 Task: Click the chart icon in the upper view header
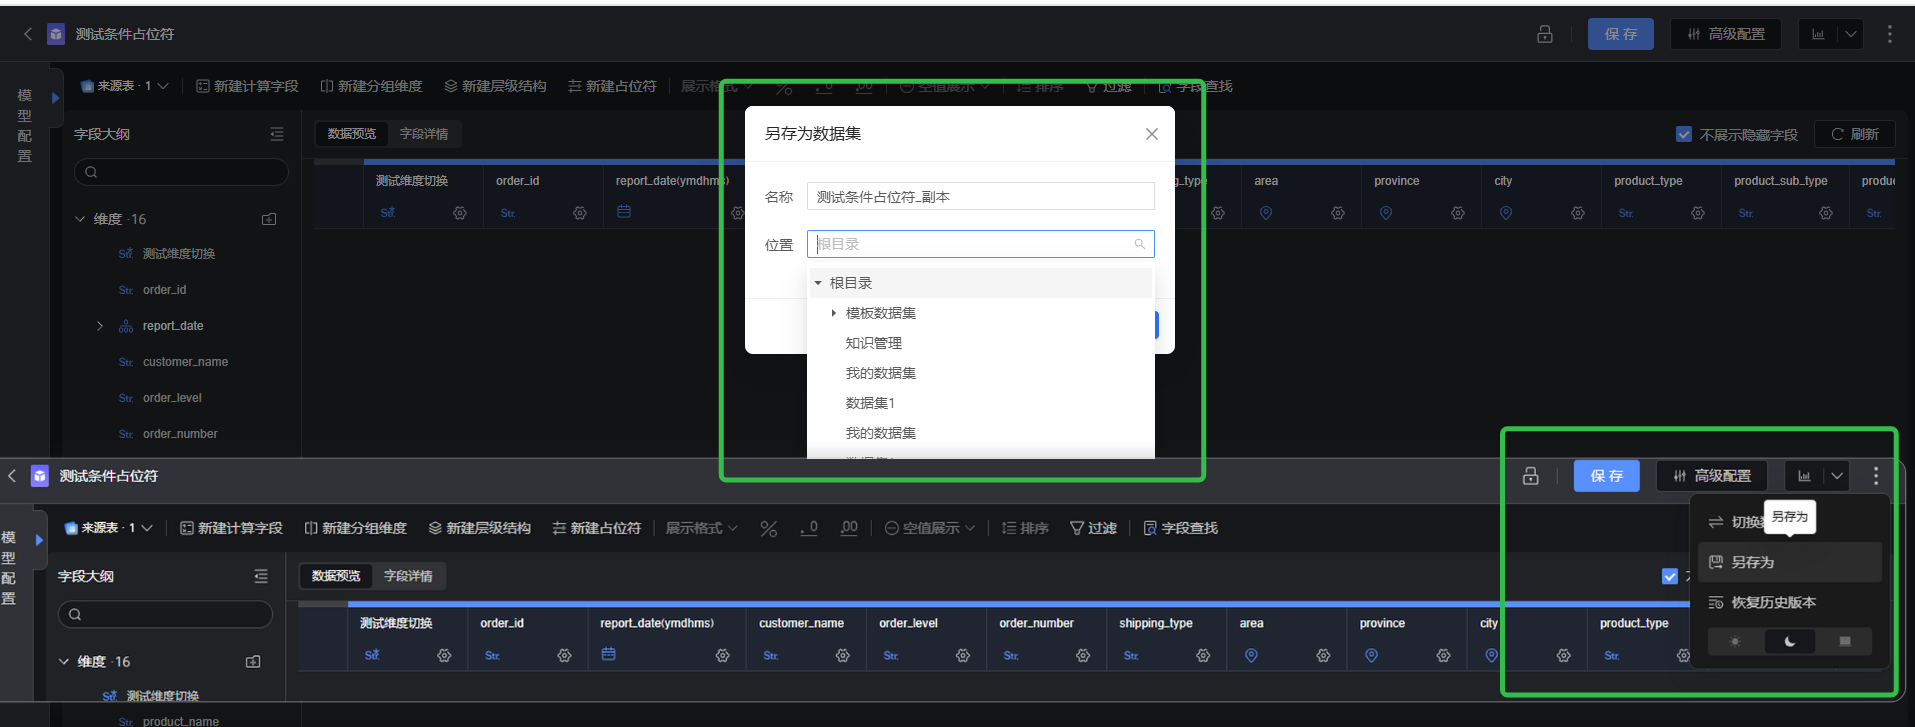(1818, 34)
